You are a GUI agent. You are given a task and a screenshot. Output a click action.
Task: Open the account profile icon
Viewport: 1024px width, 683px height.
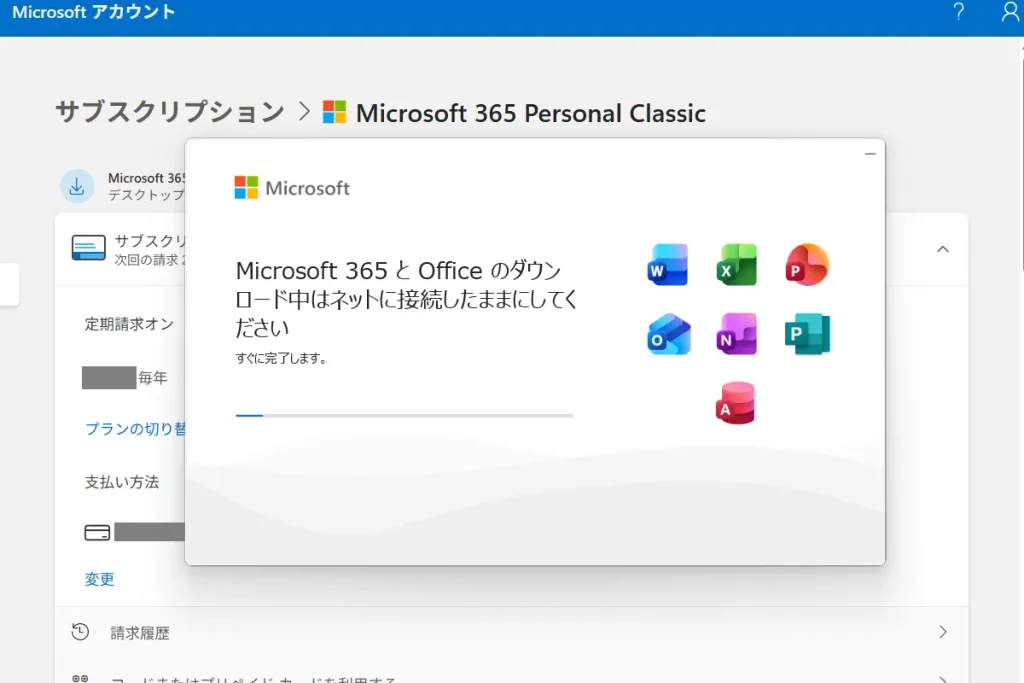pos(1010,12)
